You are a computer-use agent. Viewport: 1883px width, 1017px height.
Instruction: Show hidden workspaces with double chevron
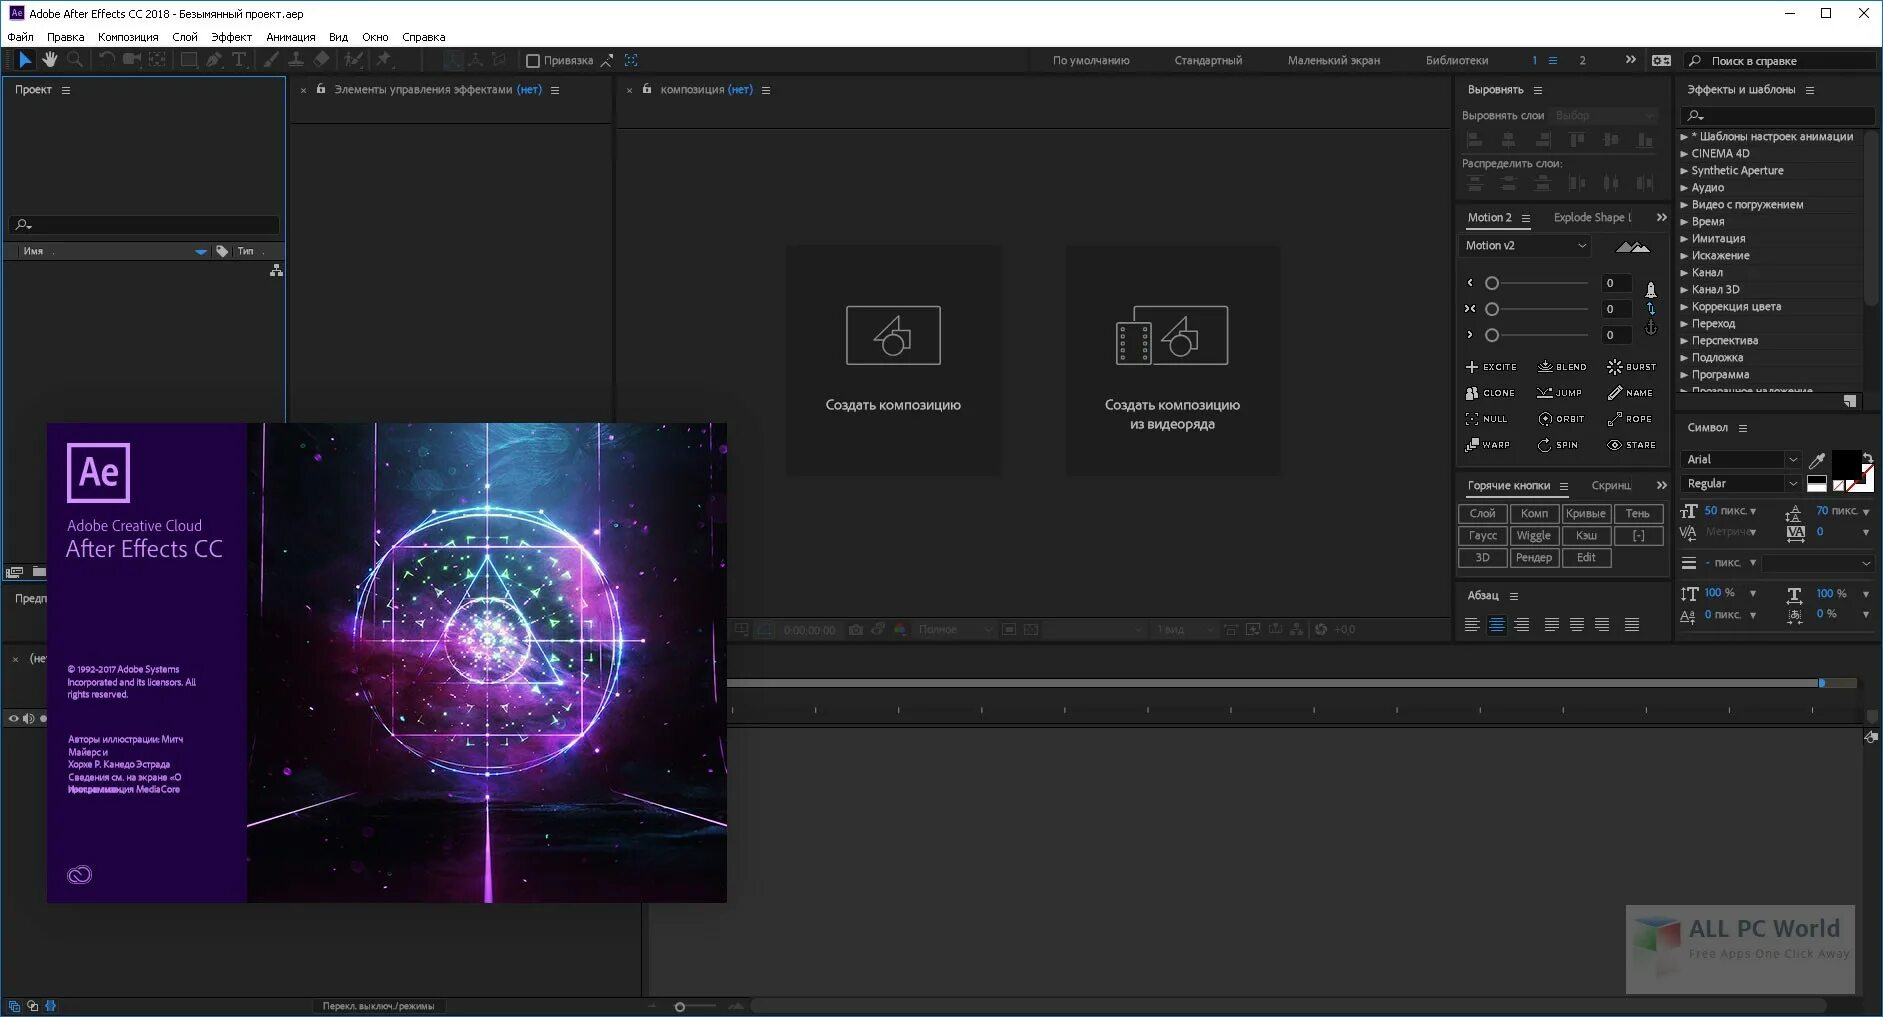pyautogui.click(x=1631, y=60)
